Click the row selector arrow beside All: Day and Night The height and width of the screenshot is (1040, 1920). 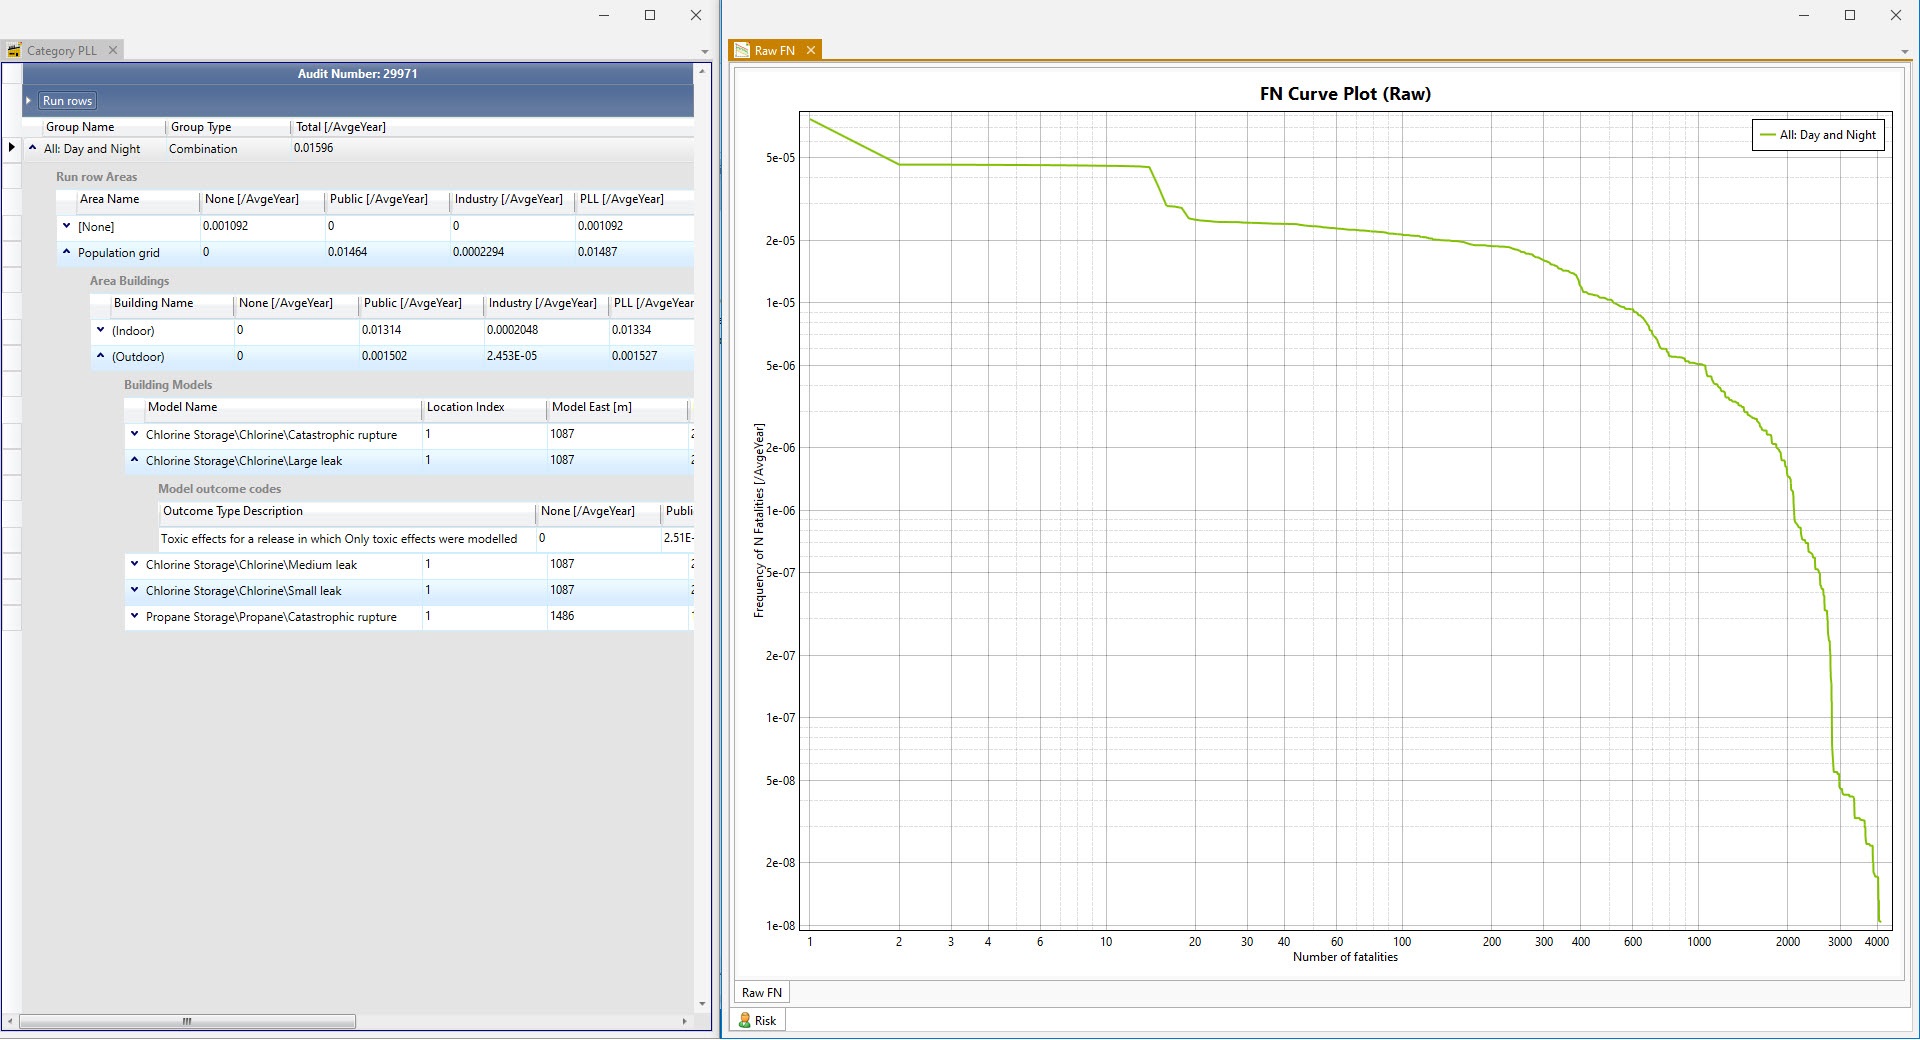point(11,148)
